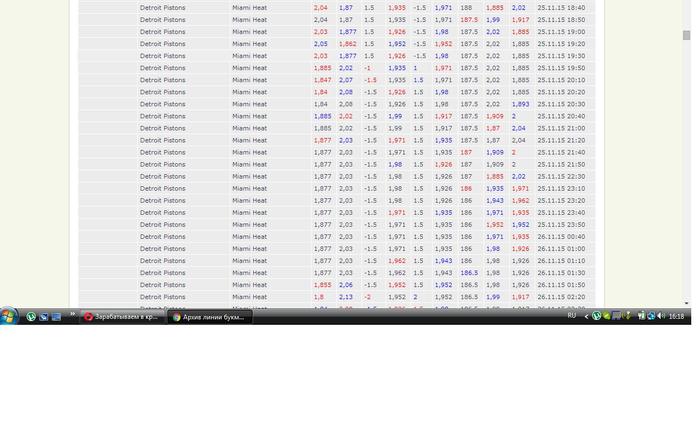Click red handicap -2 in the 02:20 row

pos(367,297)
